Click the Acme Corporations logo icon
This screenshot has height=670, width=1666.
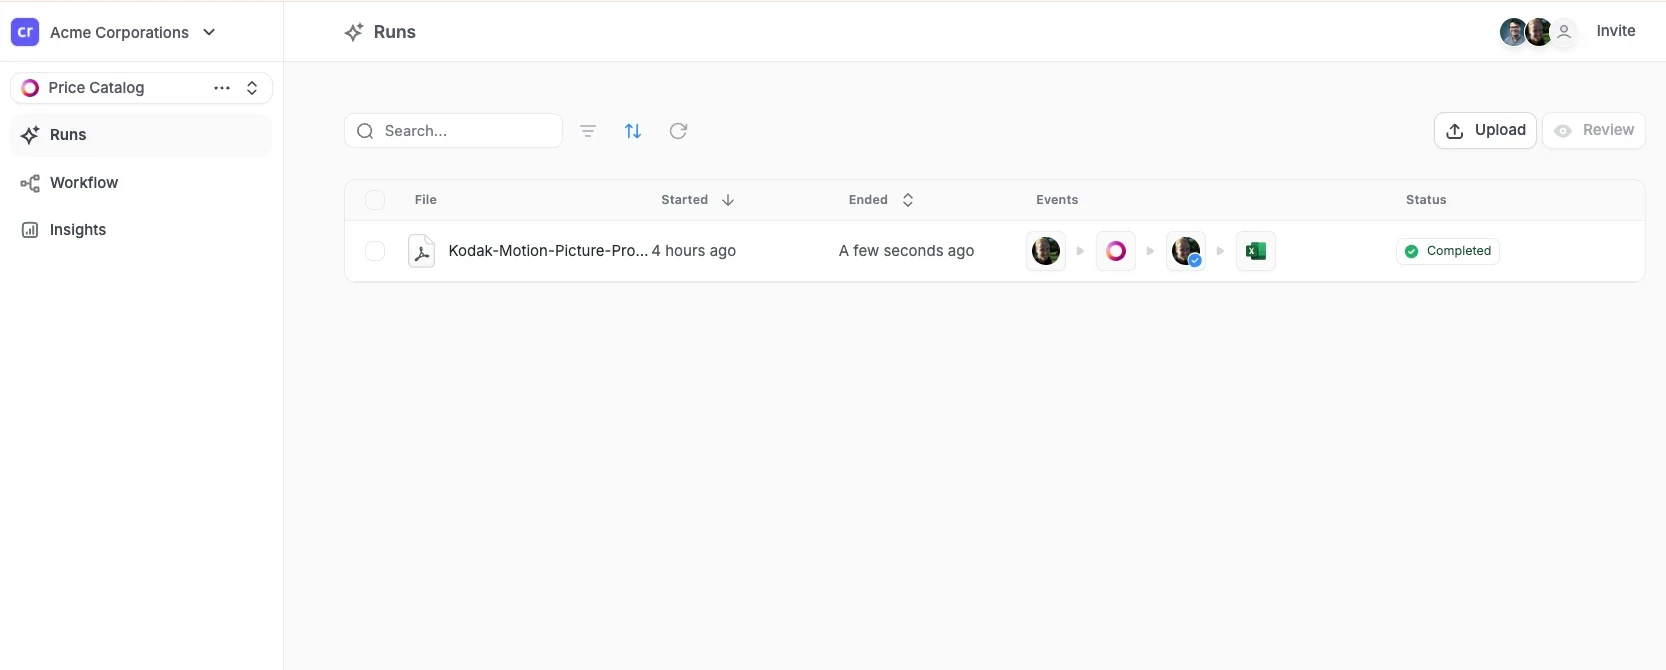click(25, 32)
